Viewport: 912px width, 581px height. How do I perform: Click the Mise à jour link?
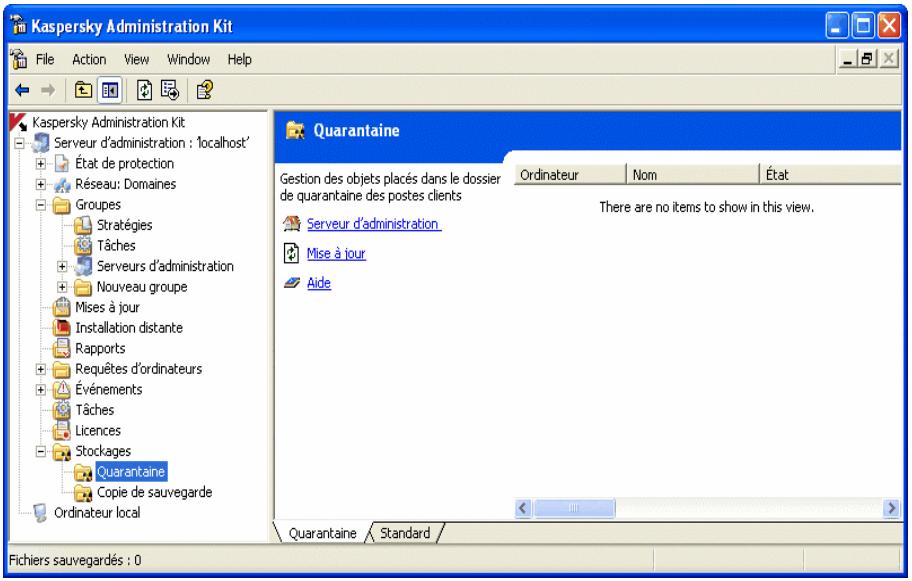(336, 254)
